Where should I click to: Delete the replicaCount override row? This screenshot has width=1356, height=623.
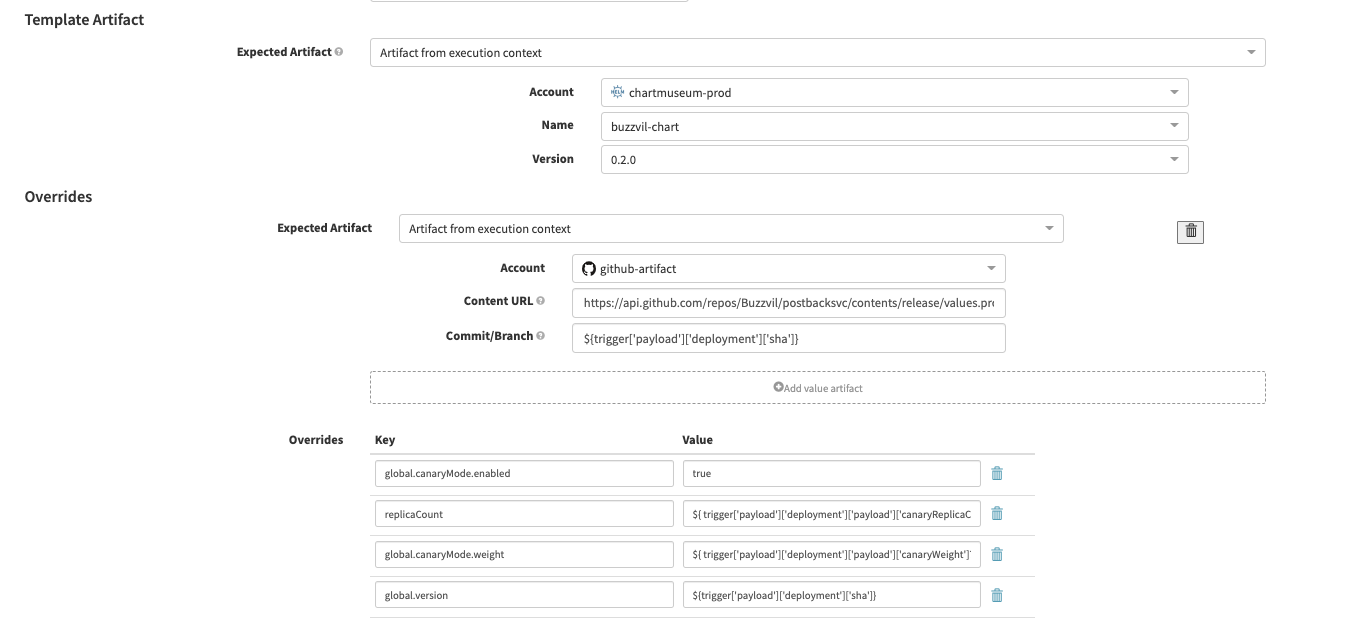[x=996, y=514]
